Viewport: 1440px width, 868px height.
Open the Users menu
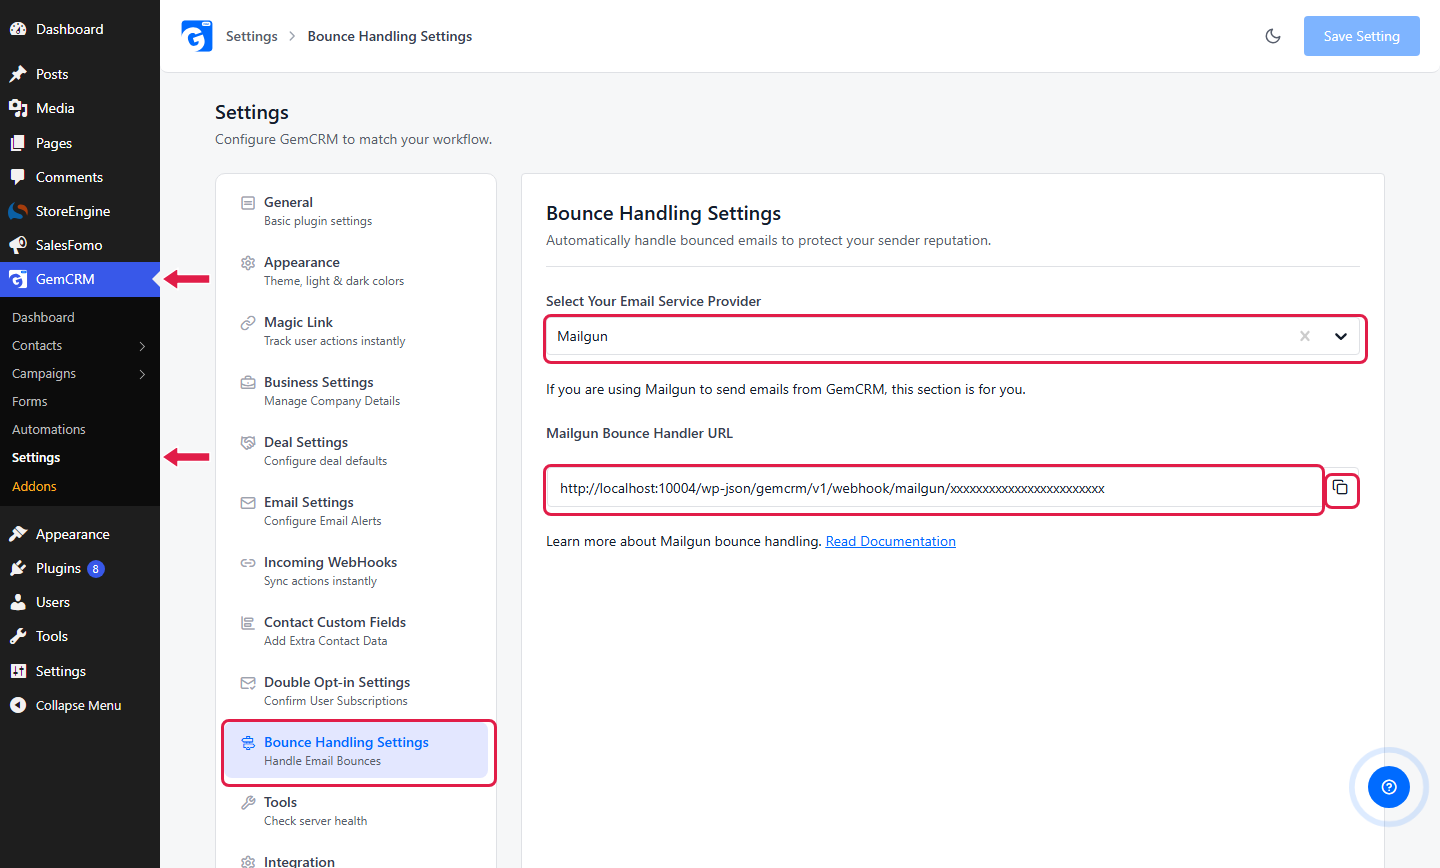[80, 602]
